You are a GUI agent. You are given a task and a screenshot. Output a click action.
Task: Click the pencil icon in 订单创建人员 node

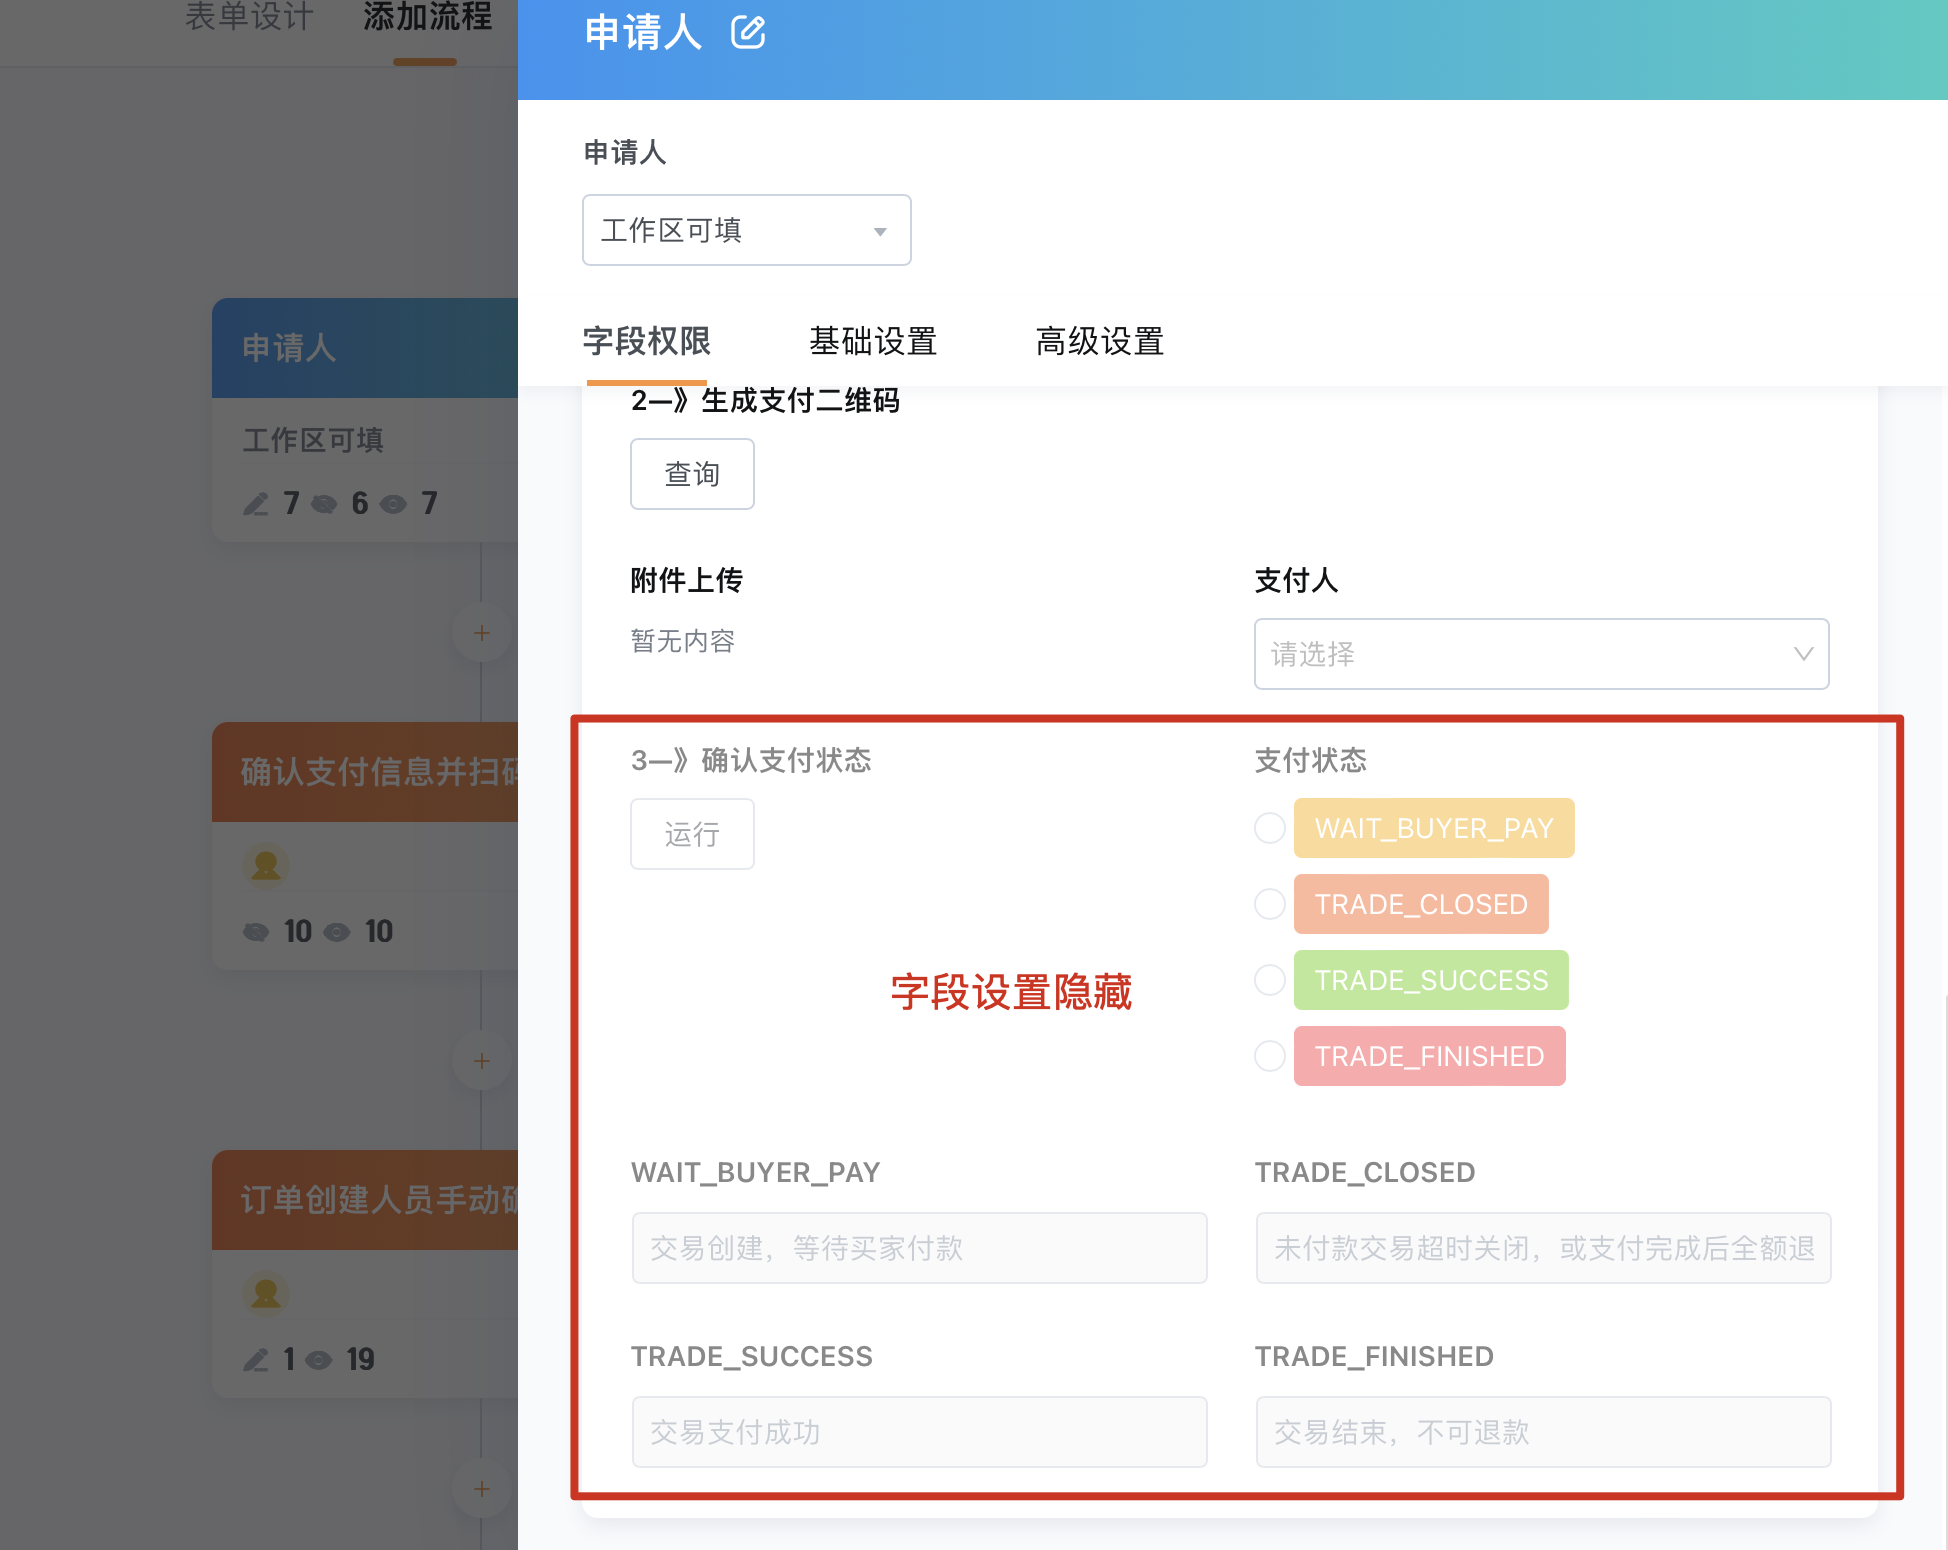(x=256, y=1359)
